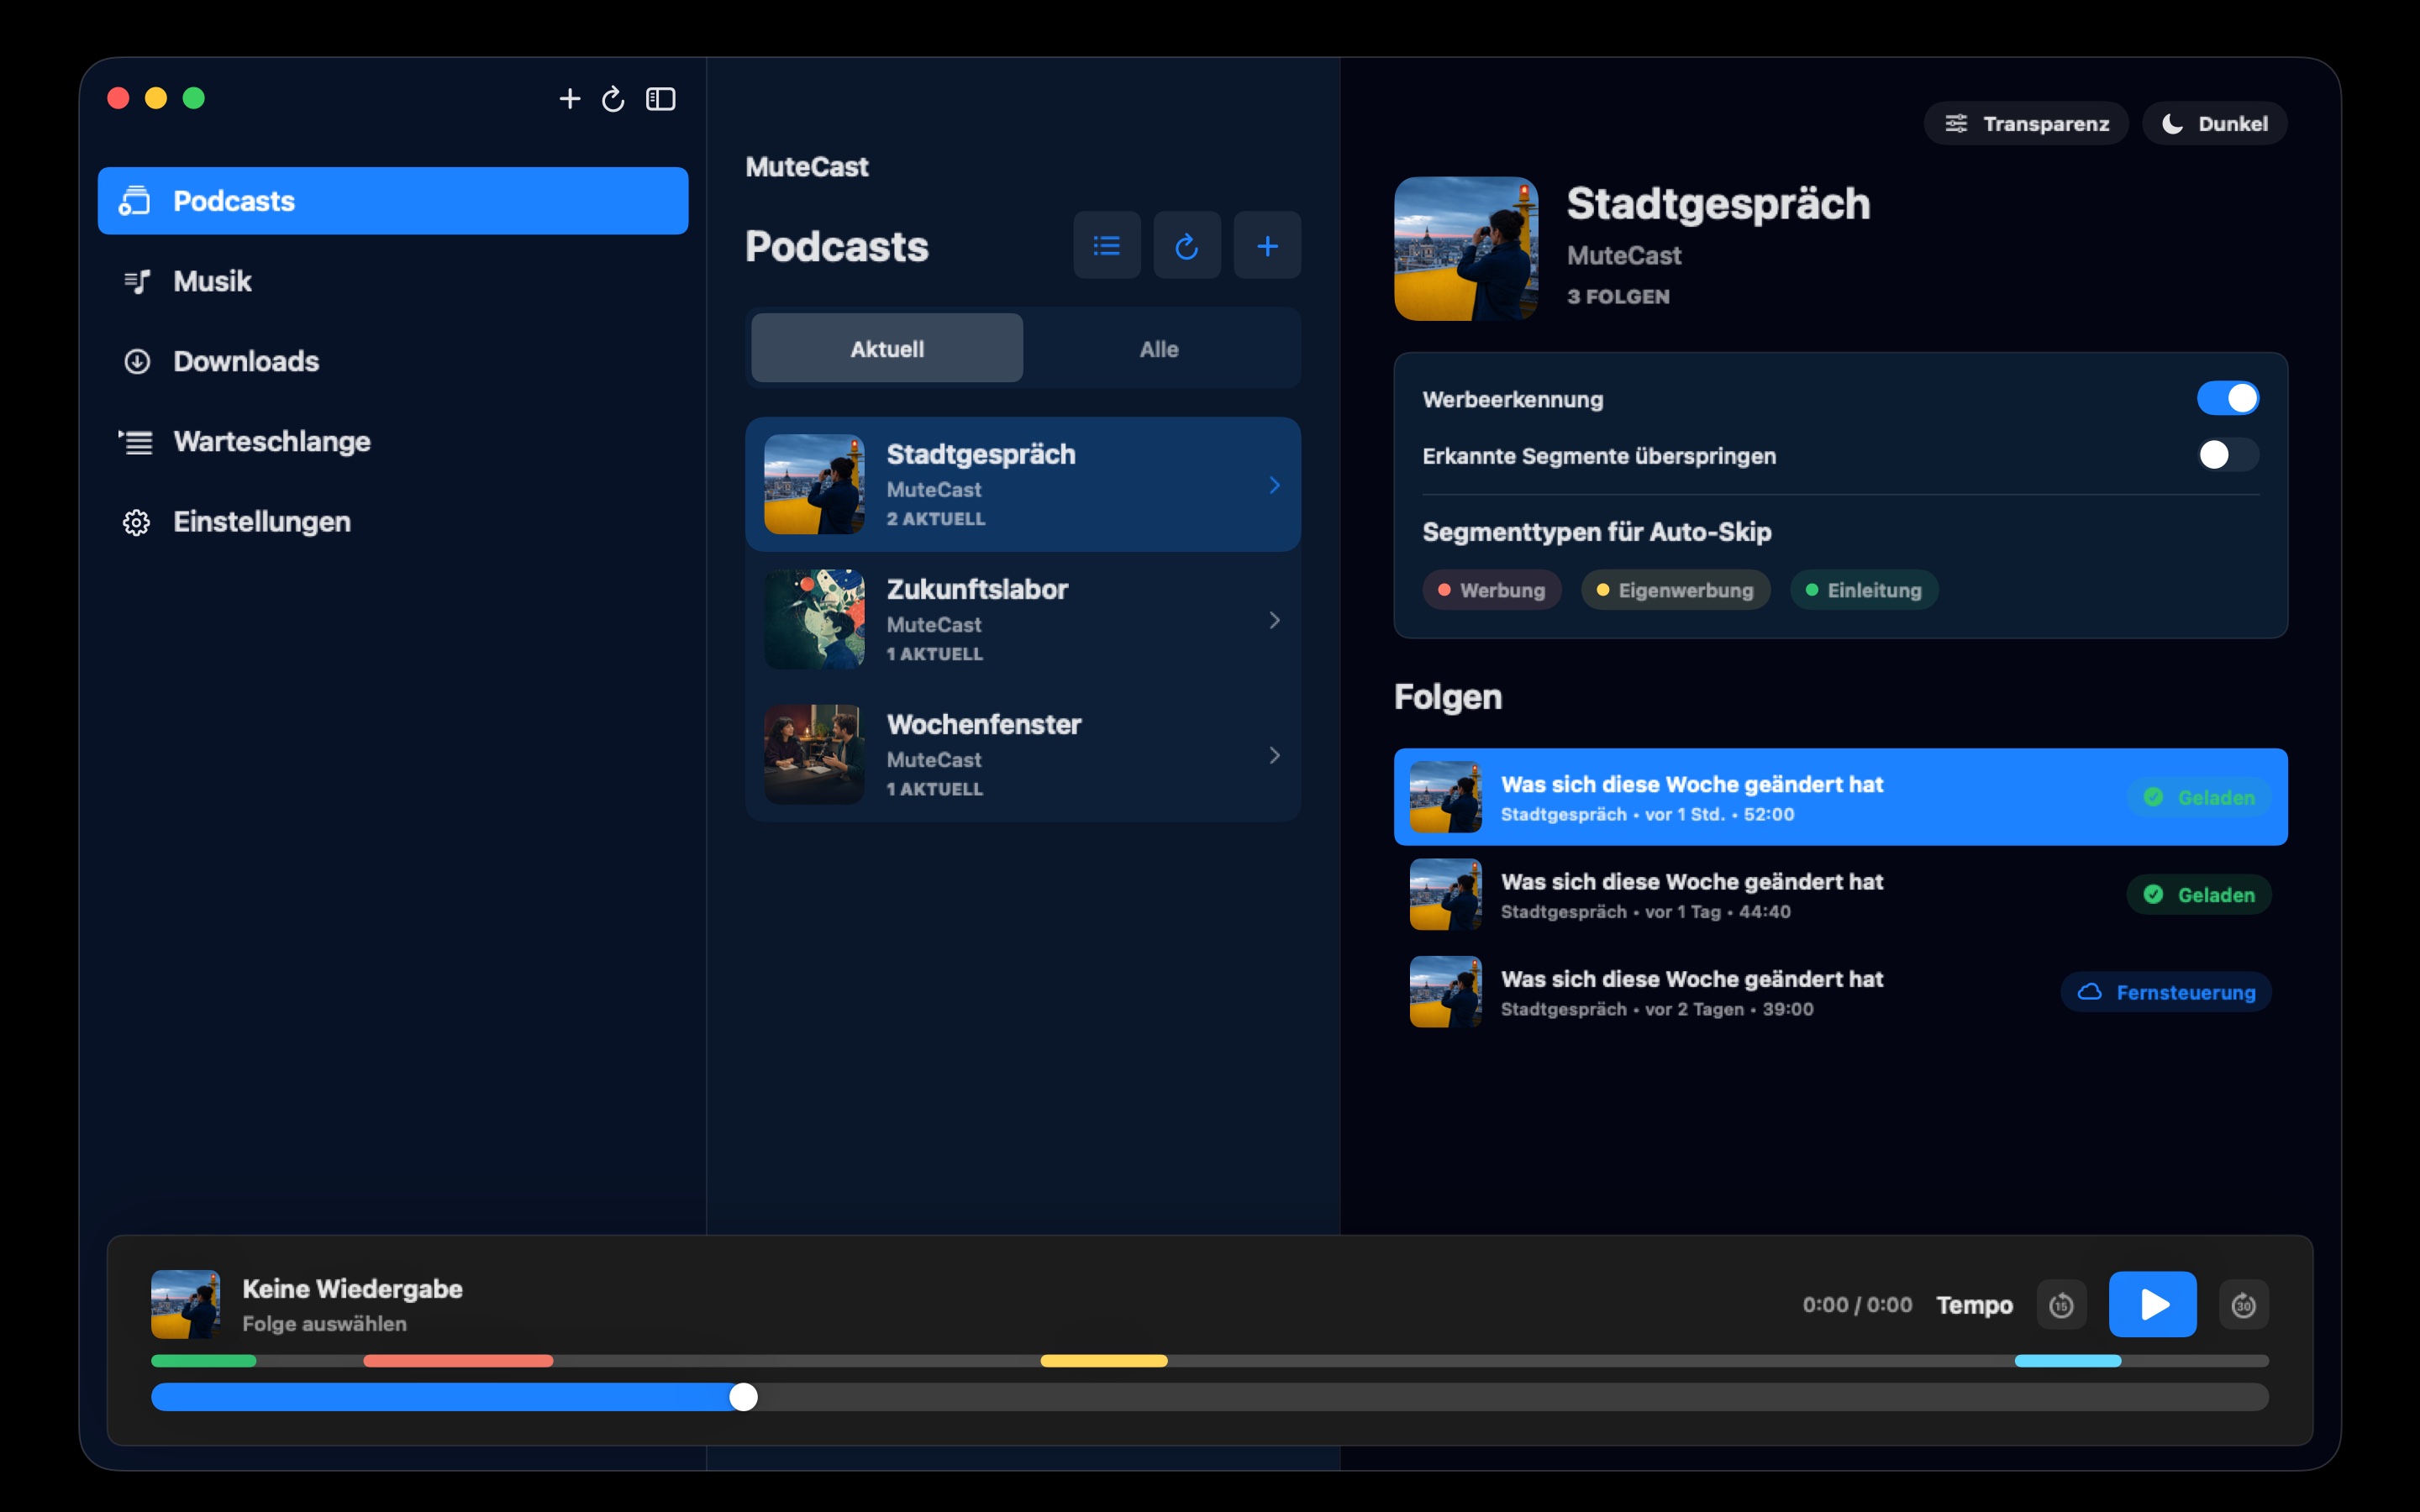
Task: Open the list view icon button beside Podcasts heading
Action: (x=1107, y=245)
